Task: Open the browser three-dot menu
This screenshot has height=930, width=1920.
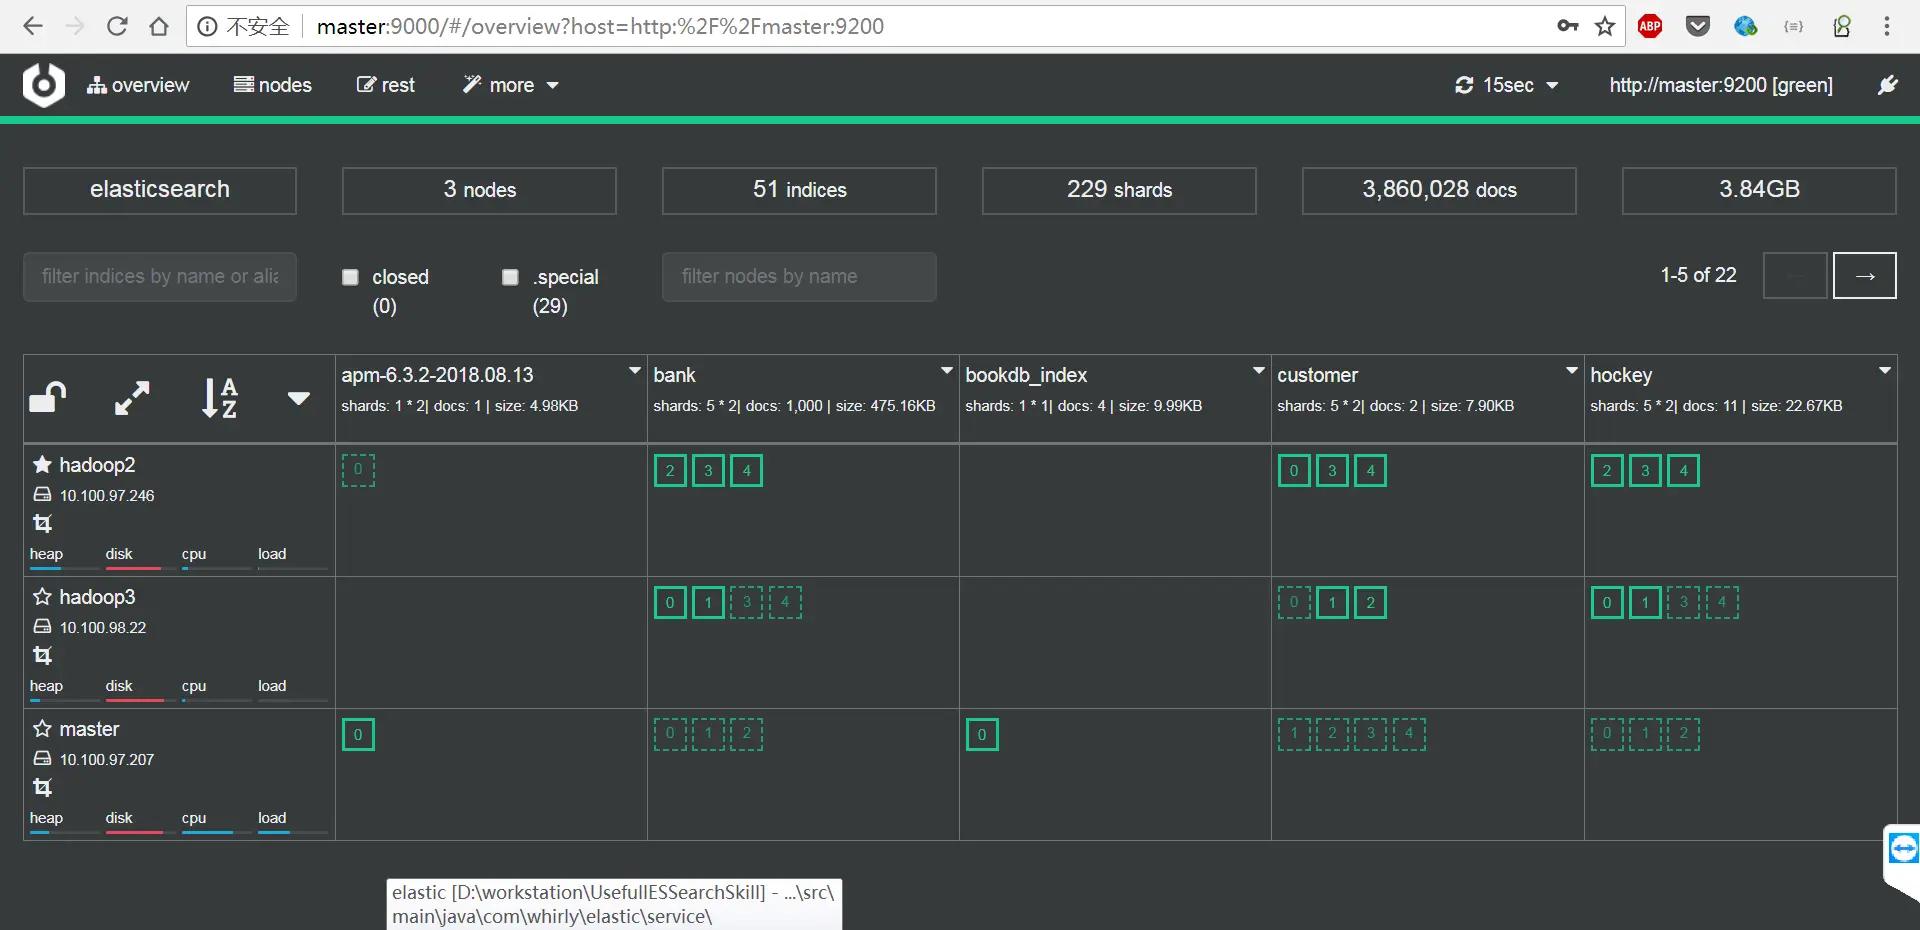Action: click(1887, 26)
